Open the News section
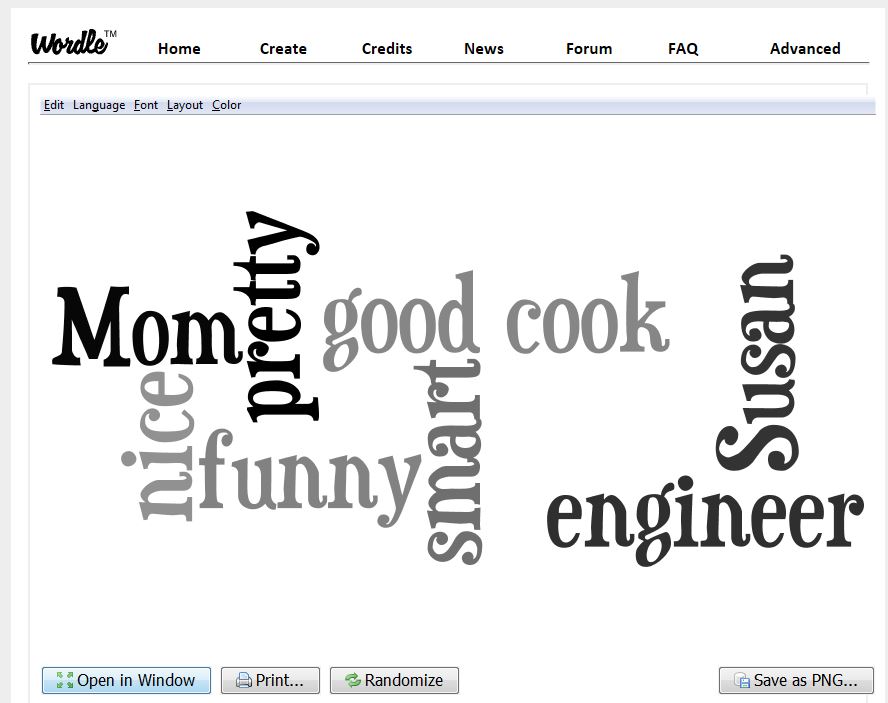 click(484, 49)
